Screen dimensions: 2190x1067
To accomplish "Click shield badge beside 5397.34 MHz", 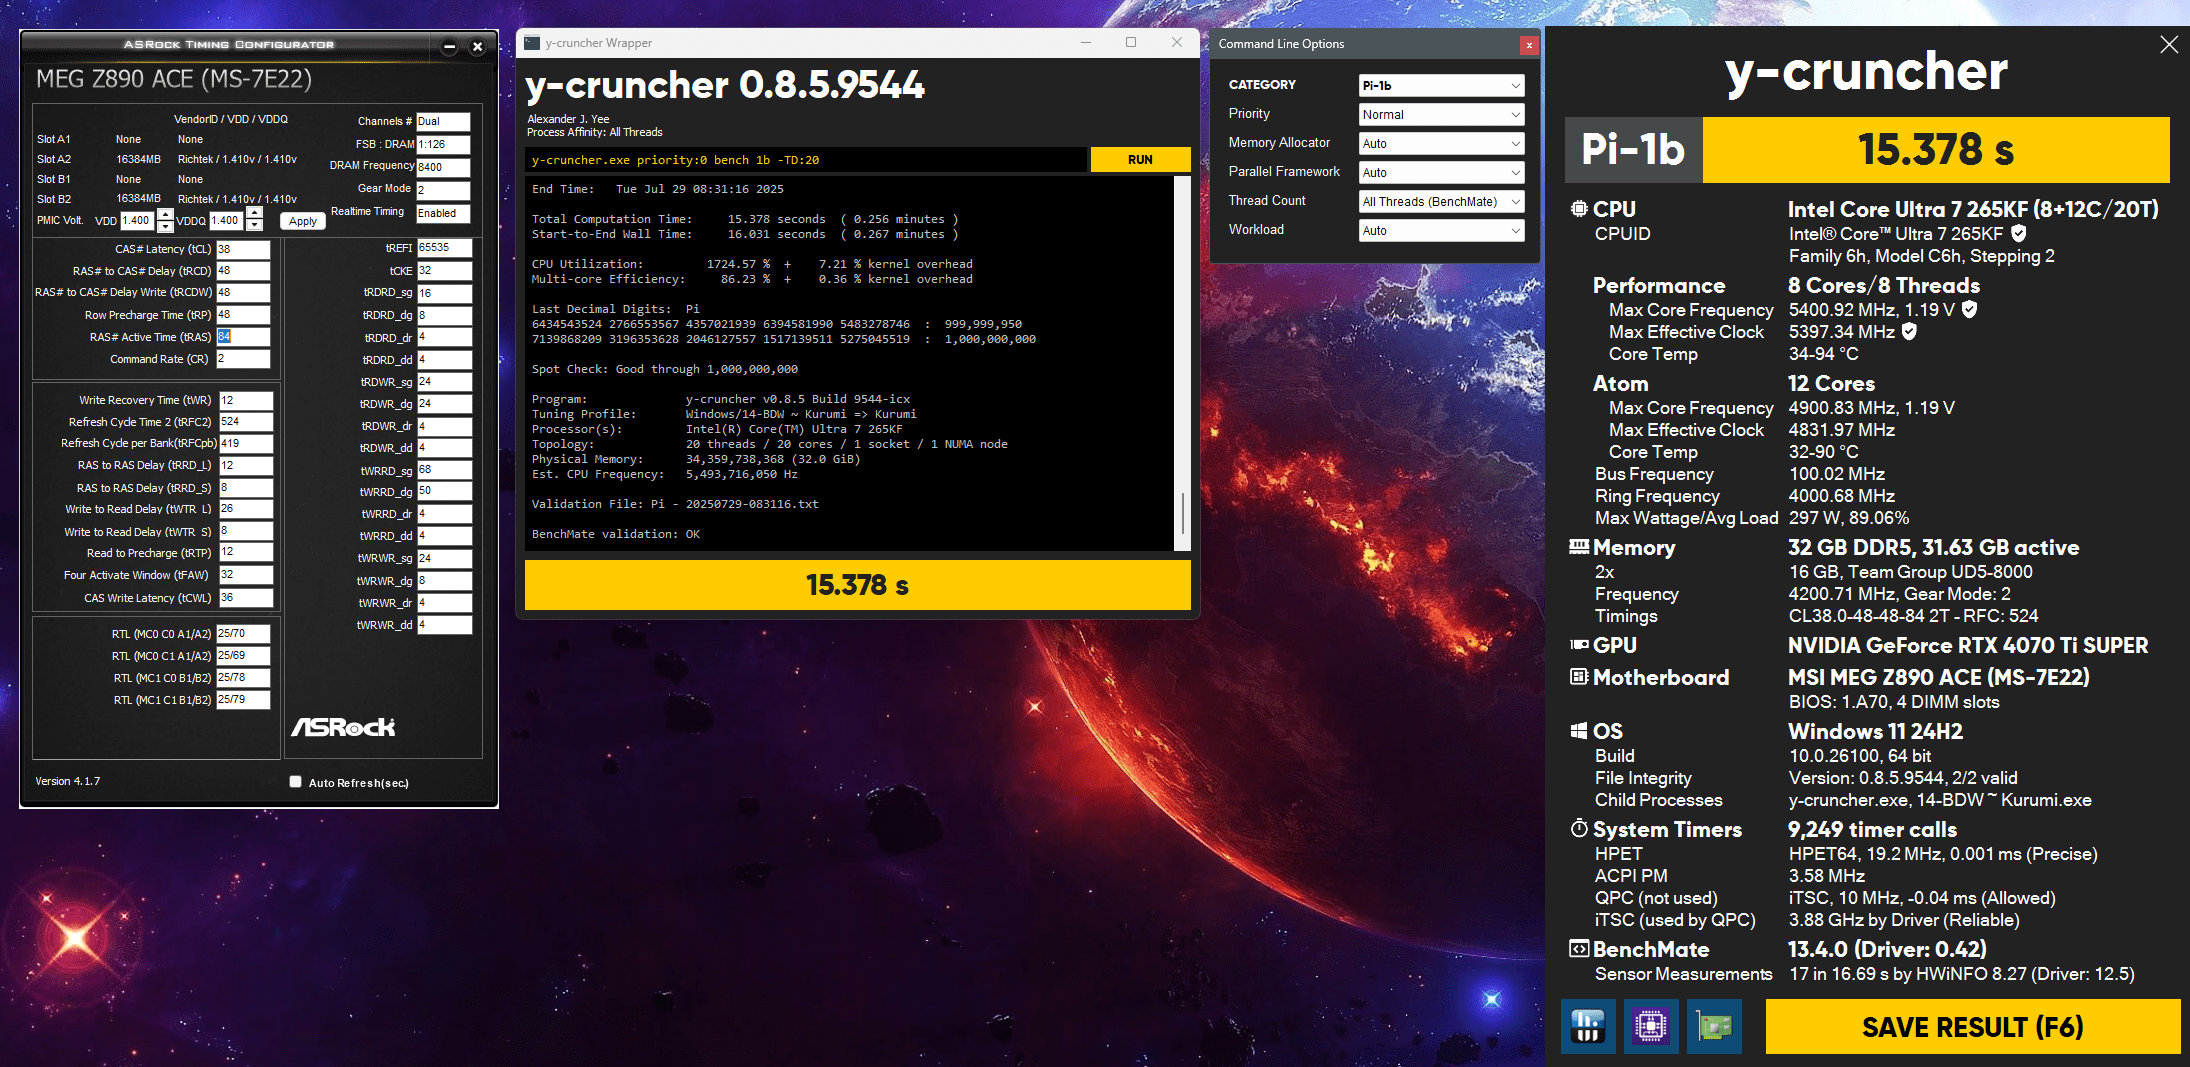I will click(1909, 331).
